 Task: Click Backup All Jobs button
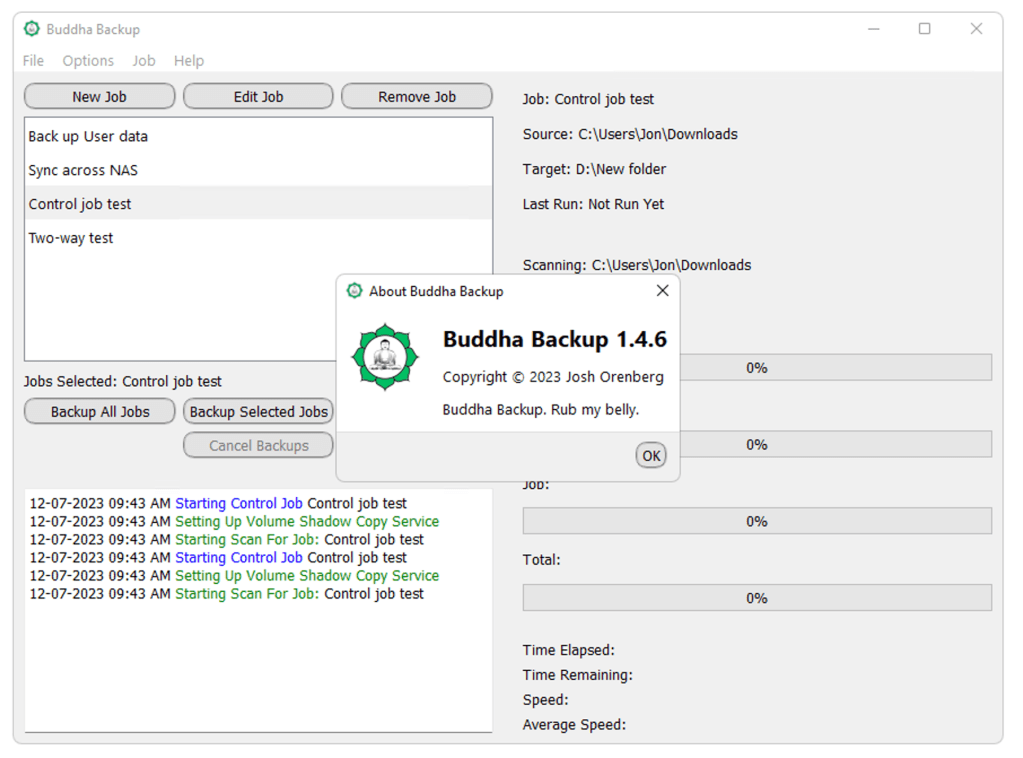point(100,412)
